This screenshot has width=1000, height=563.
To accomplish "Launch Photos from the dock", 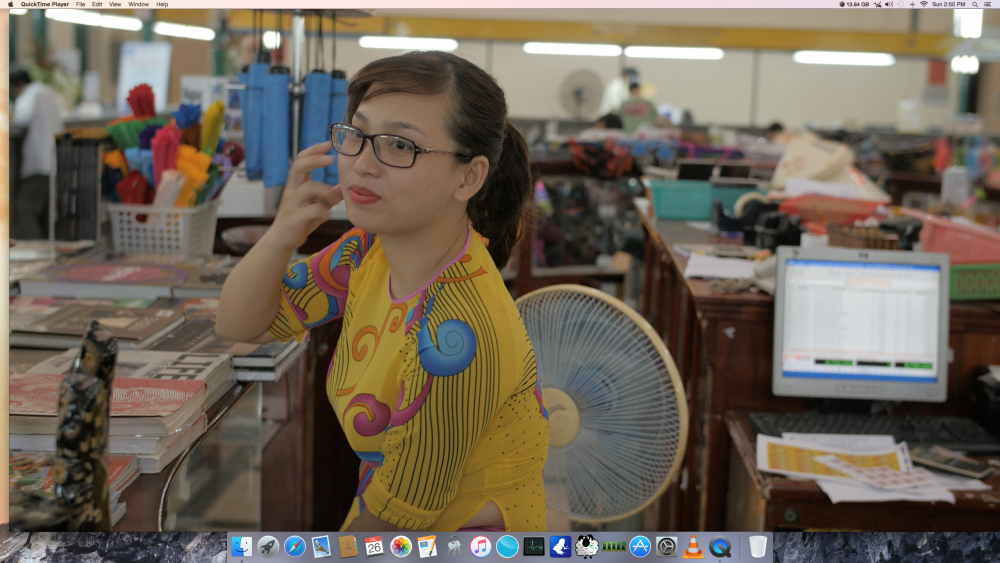I will pos(401,546).
